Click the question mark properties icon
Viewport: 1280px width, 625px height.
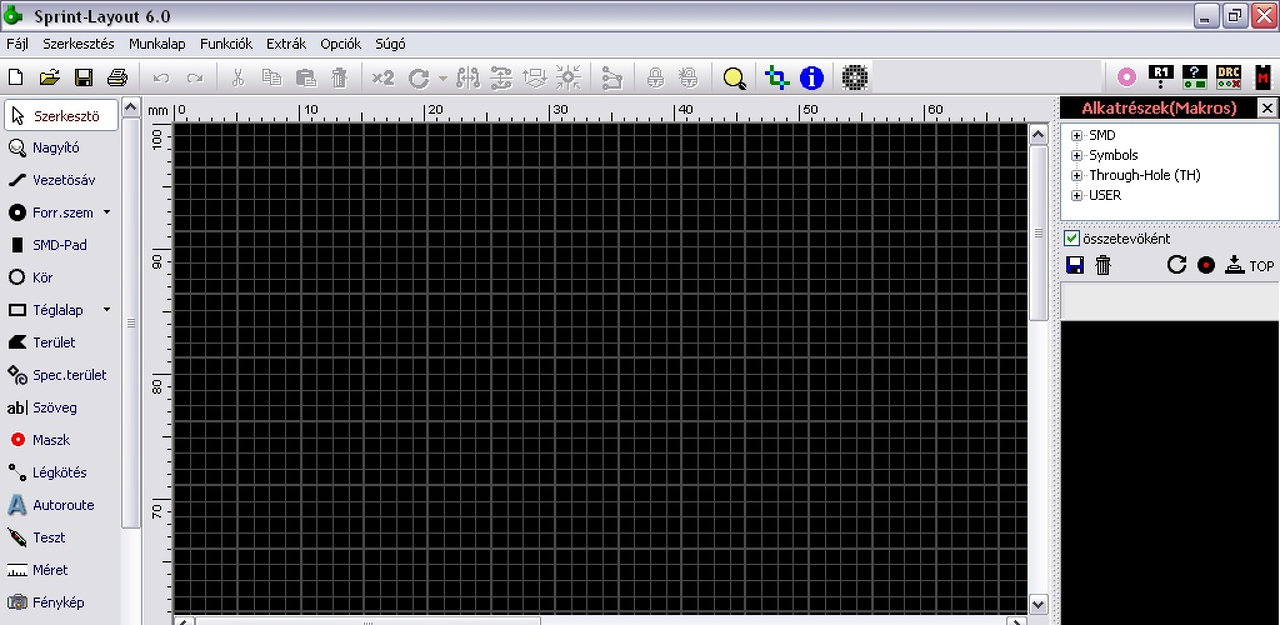[1195, 77]
